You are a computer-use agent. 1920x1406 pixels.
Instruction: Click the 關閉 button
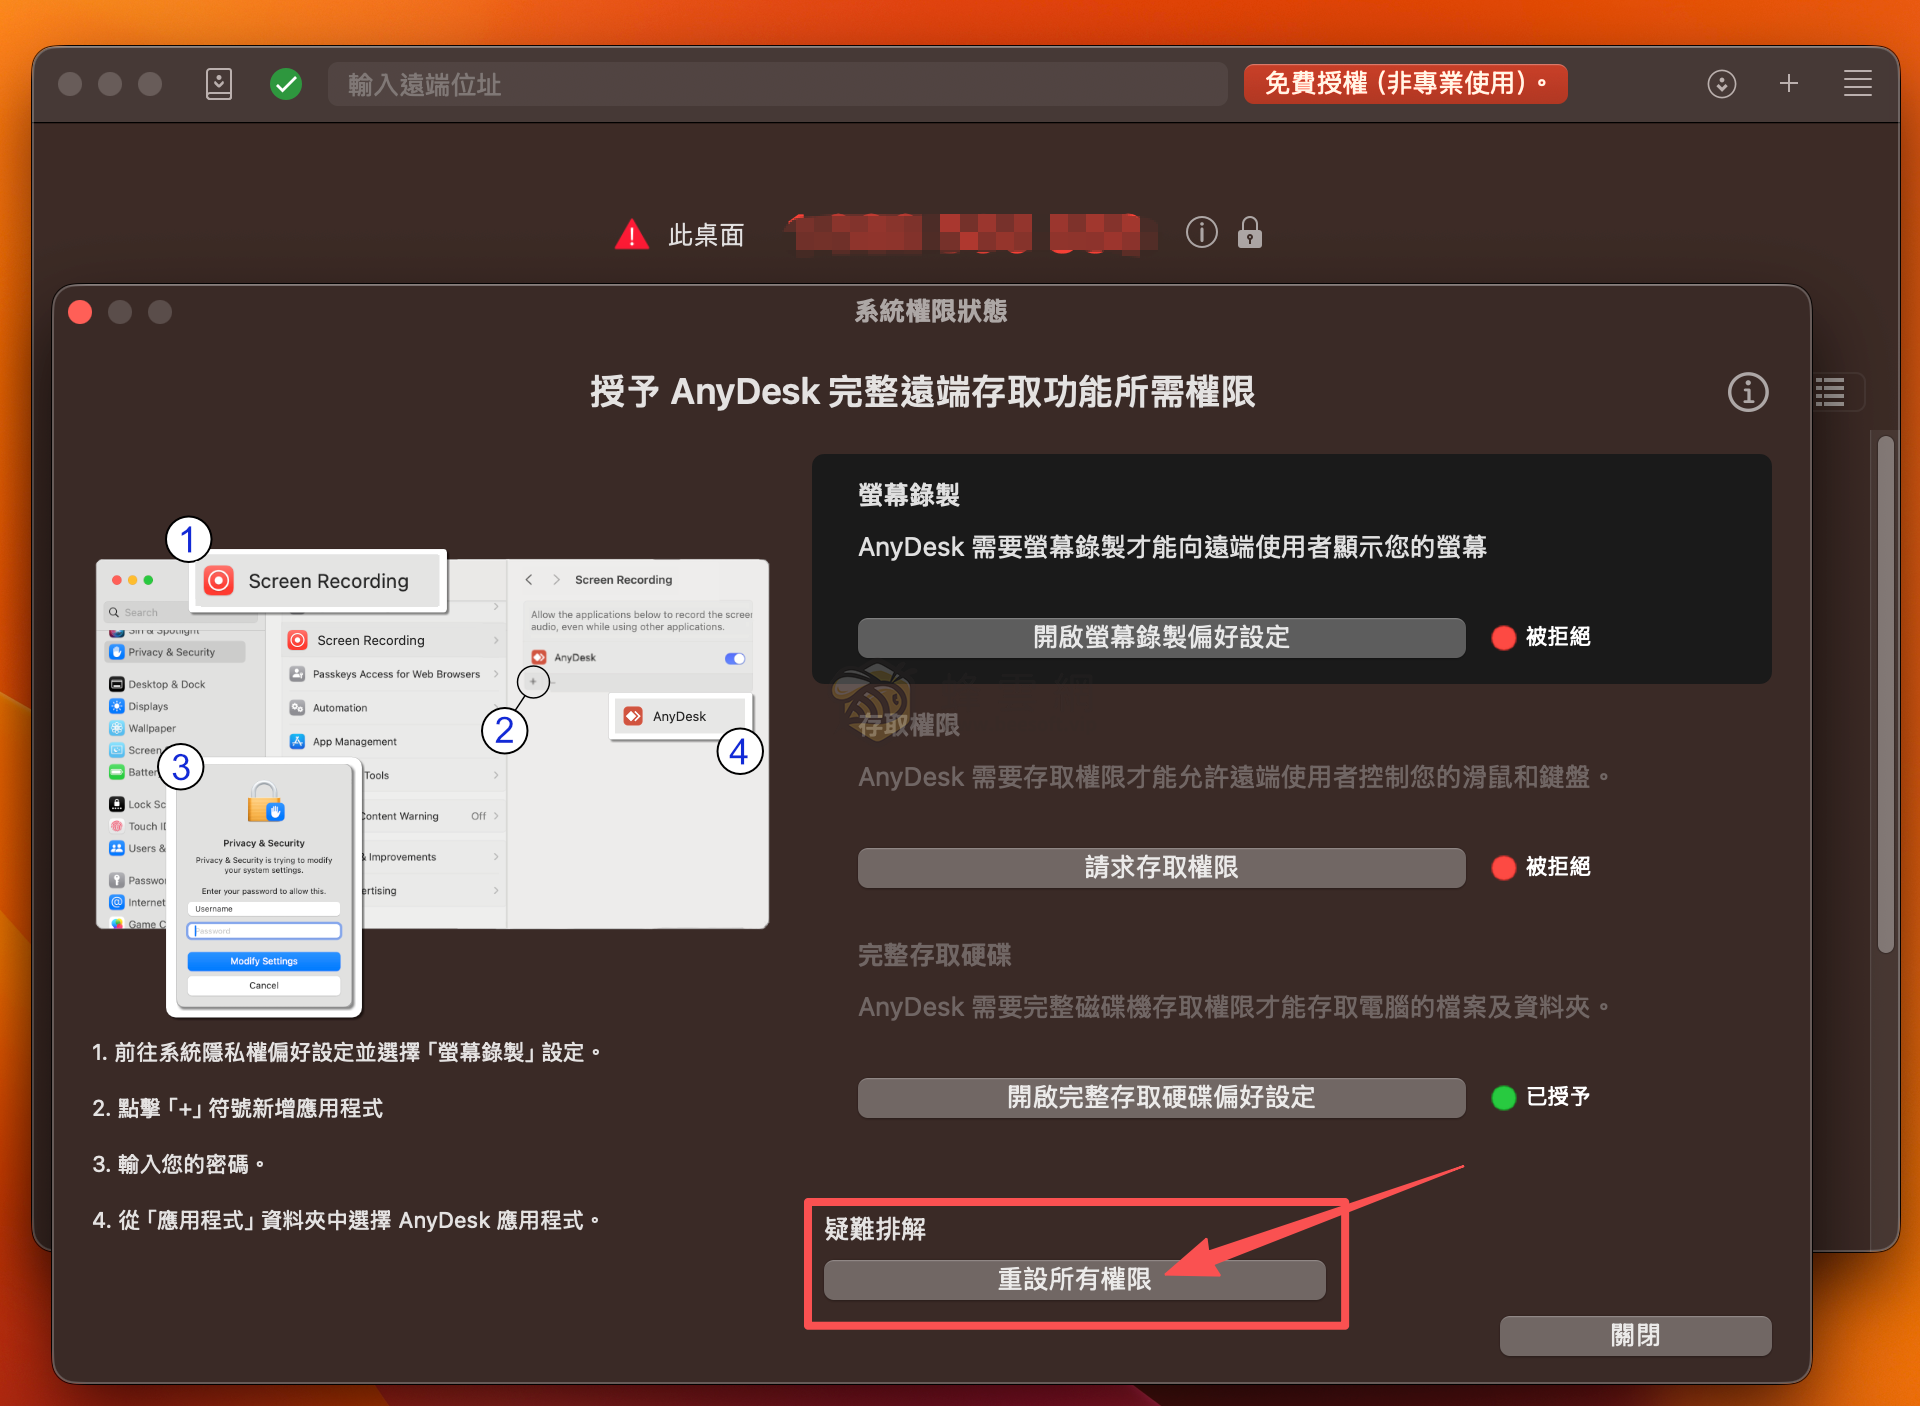point(1635,1335)
